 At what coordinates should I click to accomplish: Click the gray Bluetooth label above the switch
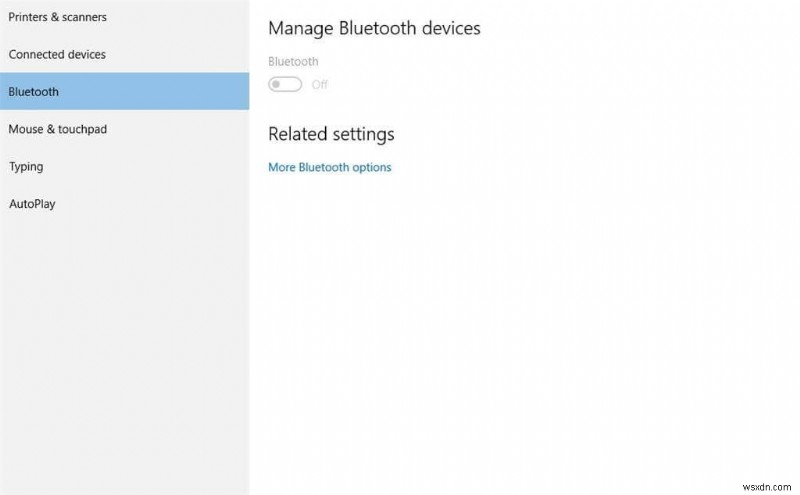[x=293, y=62]
